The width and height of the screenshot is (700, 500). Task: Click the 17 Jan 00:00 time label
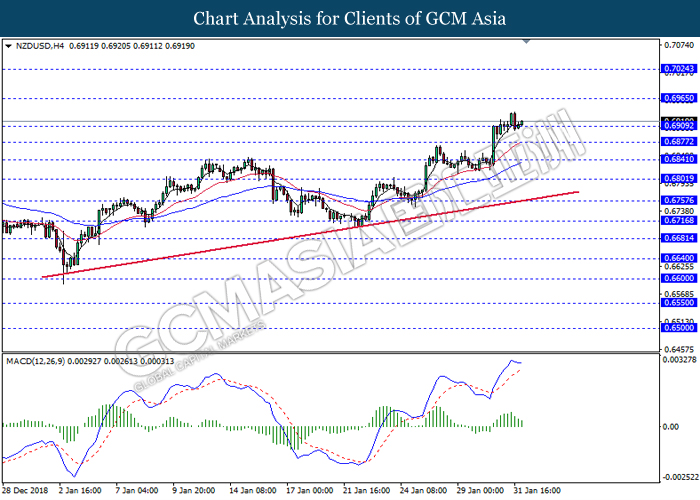[309, 491]
